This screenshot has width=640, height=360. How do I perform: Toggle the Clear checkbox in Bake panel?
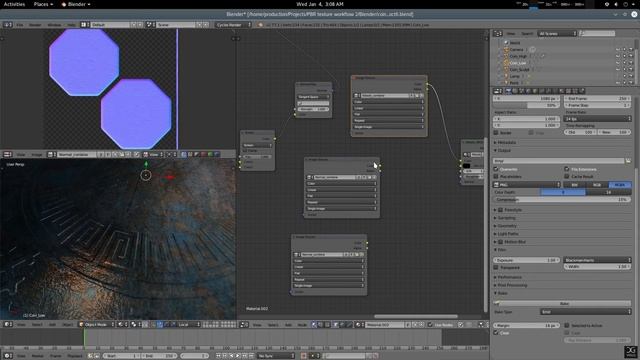click(x=496, y=333)
